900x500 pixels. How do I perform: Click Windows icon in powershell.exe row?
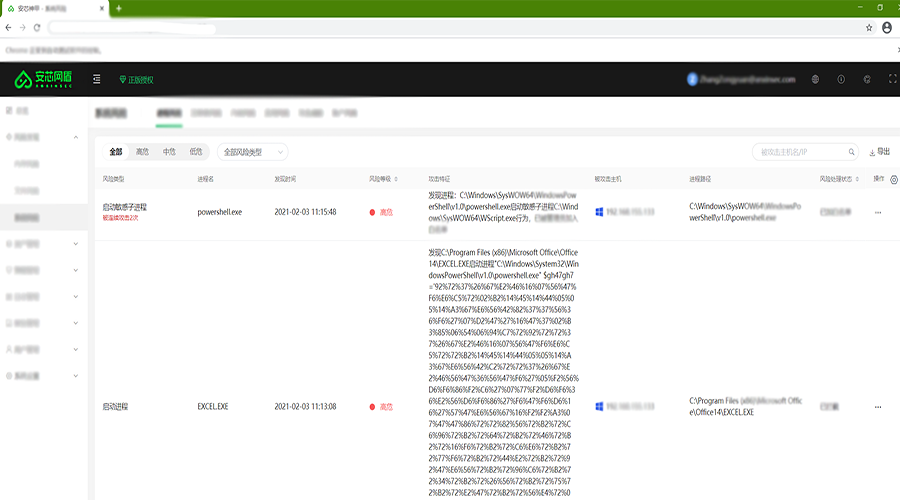[599, 212]
